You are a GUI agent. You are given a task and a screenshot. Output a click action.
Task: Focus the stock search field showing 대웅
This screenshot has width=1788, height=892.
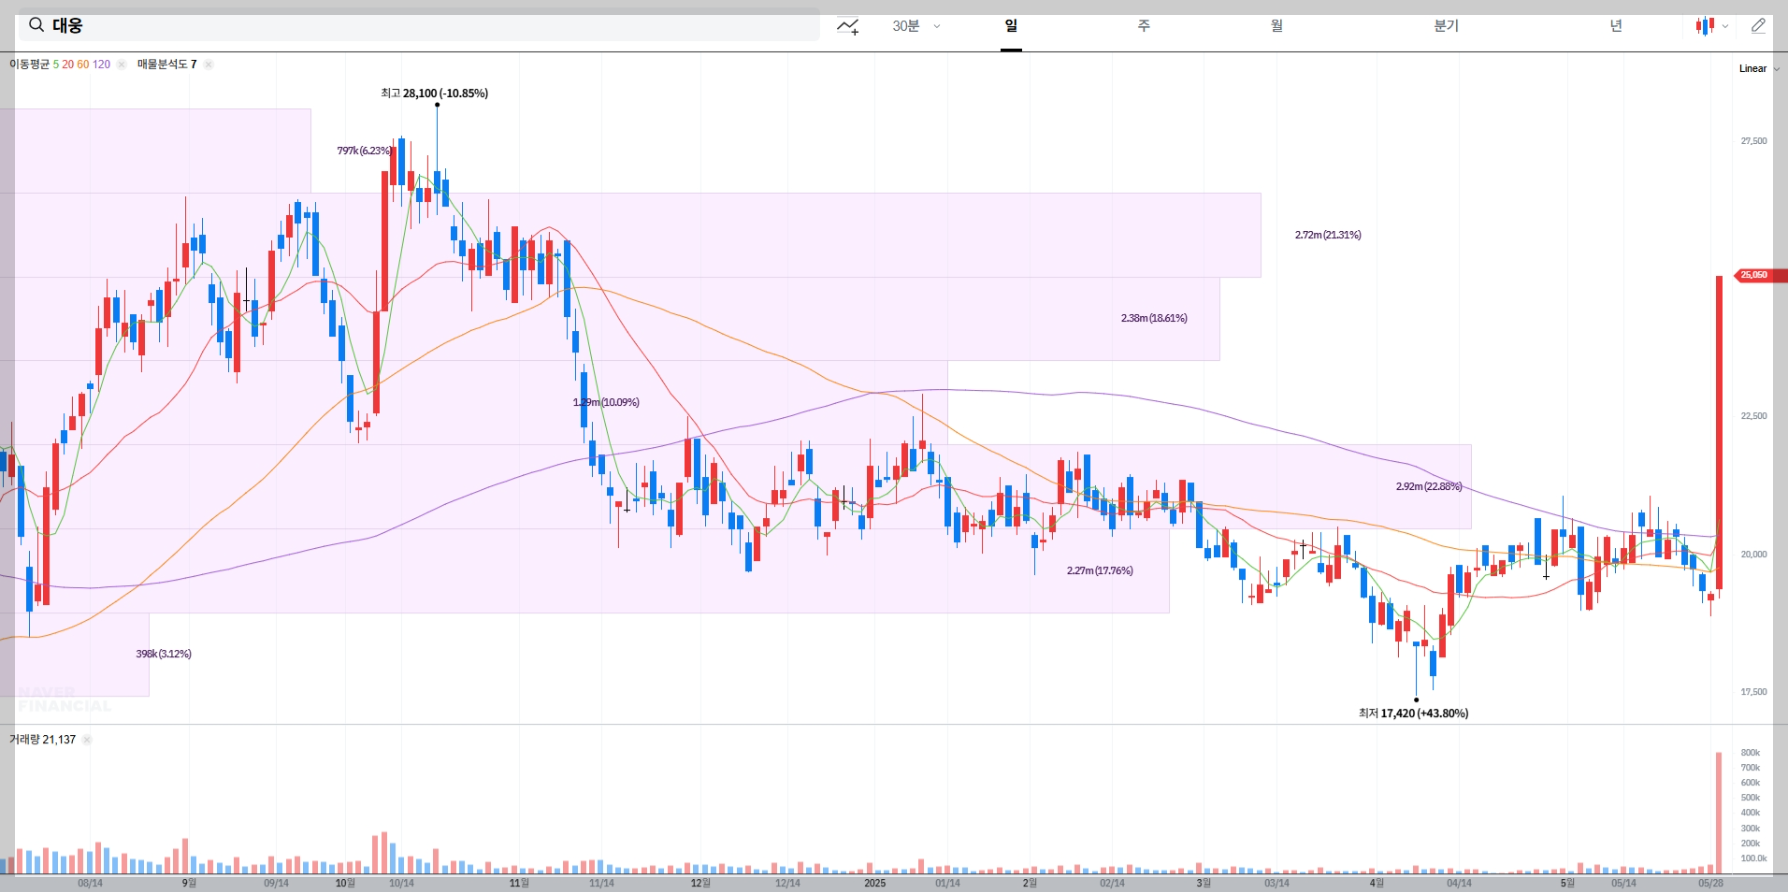coord(419,26)
